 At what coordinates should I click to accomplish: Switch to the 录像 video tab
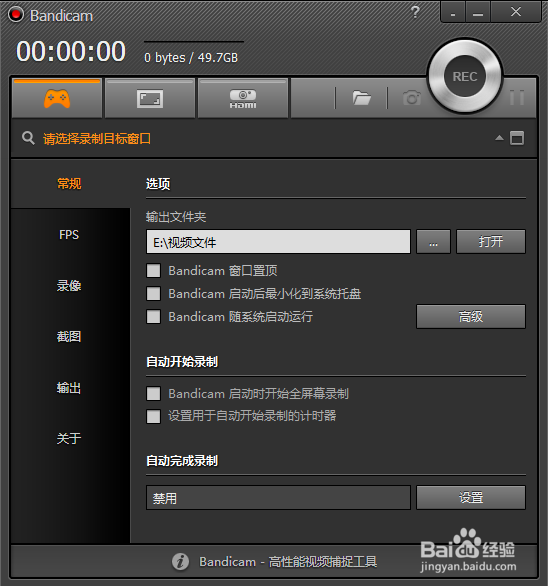(x=69, y=286)
